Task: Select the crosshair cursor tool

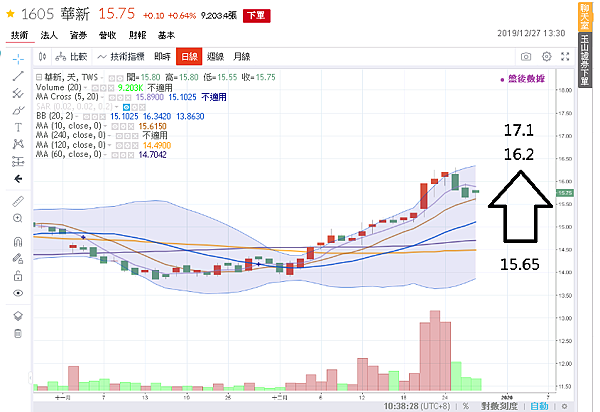Action: [x=18, y=59]
